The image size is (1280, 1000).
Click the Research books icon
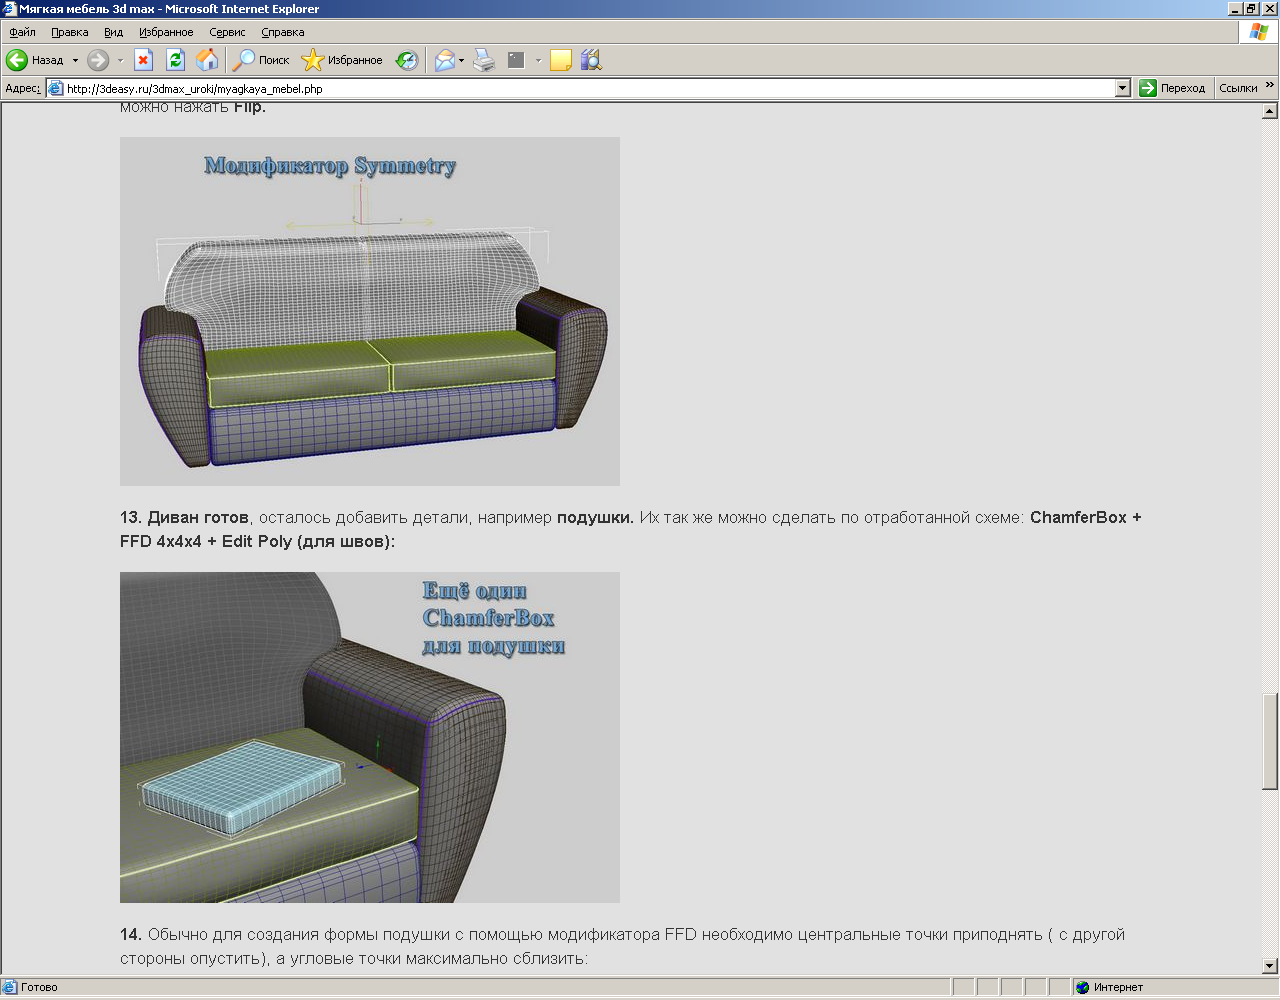591,60
